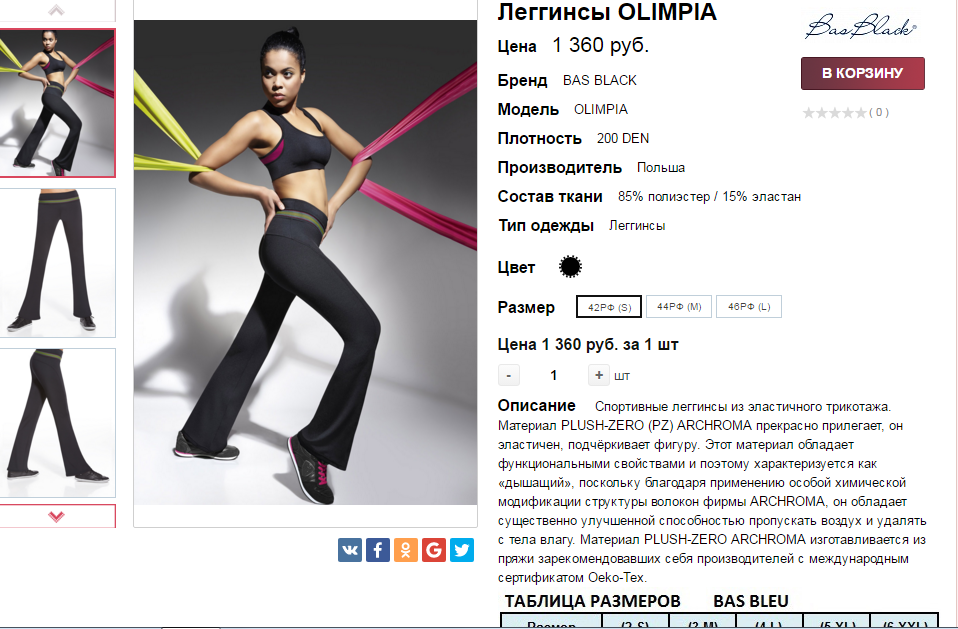Open the front-view leggings thumbnail
958x629 pixels.
click(x=57, y=263)
